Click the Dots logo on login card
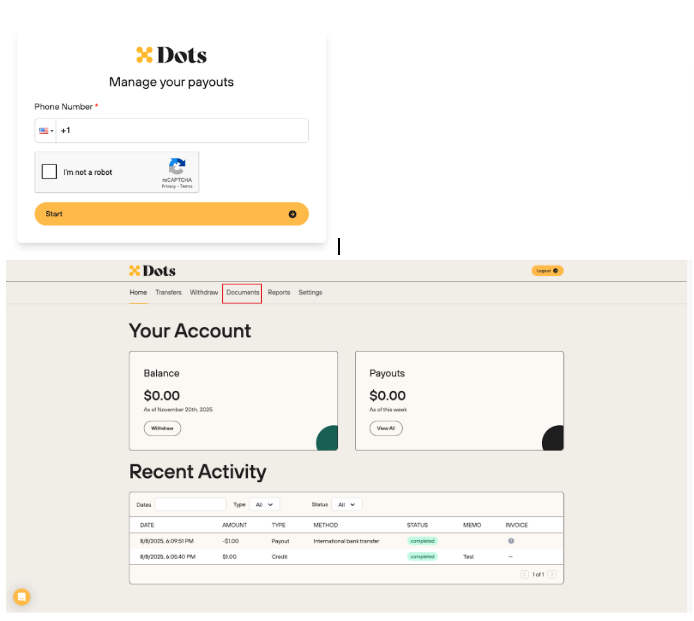The height and width of the screenshot is (621, 694). point(171,55)
